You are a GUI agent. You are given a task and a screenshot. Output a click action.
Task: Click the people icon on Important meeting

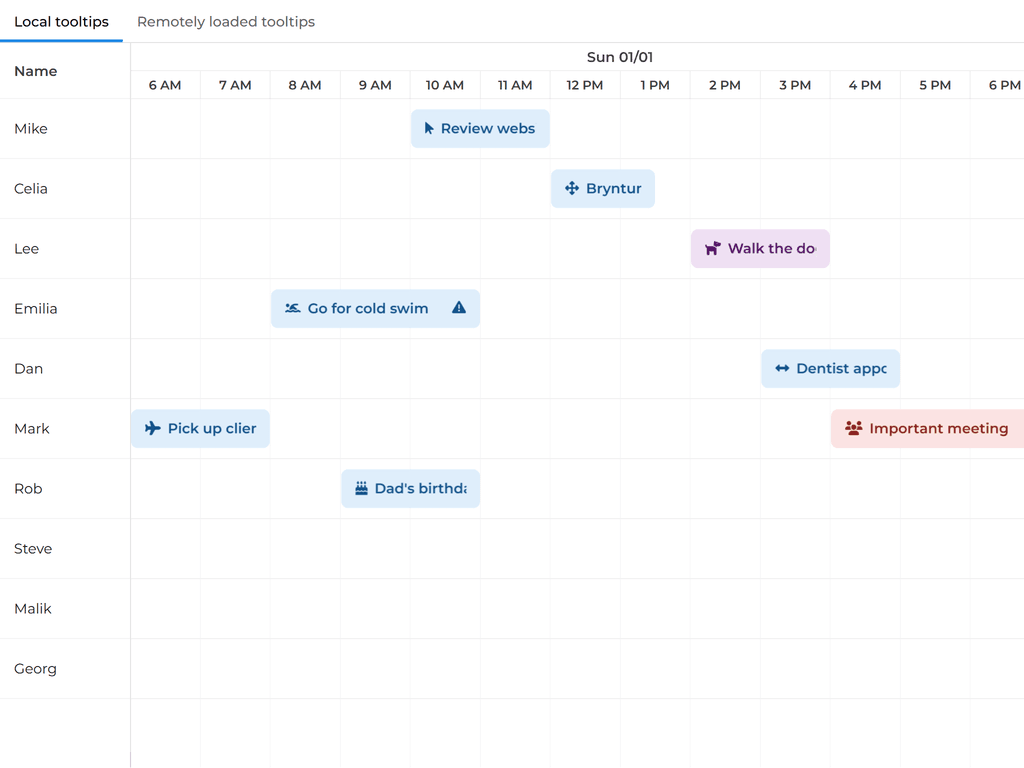(x=853, y=429)
